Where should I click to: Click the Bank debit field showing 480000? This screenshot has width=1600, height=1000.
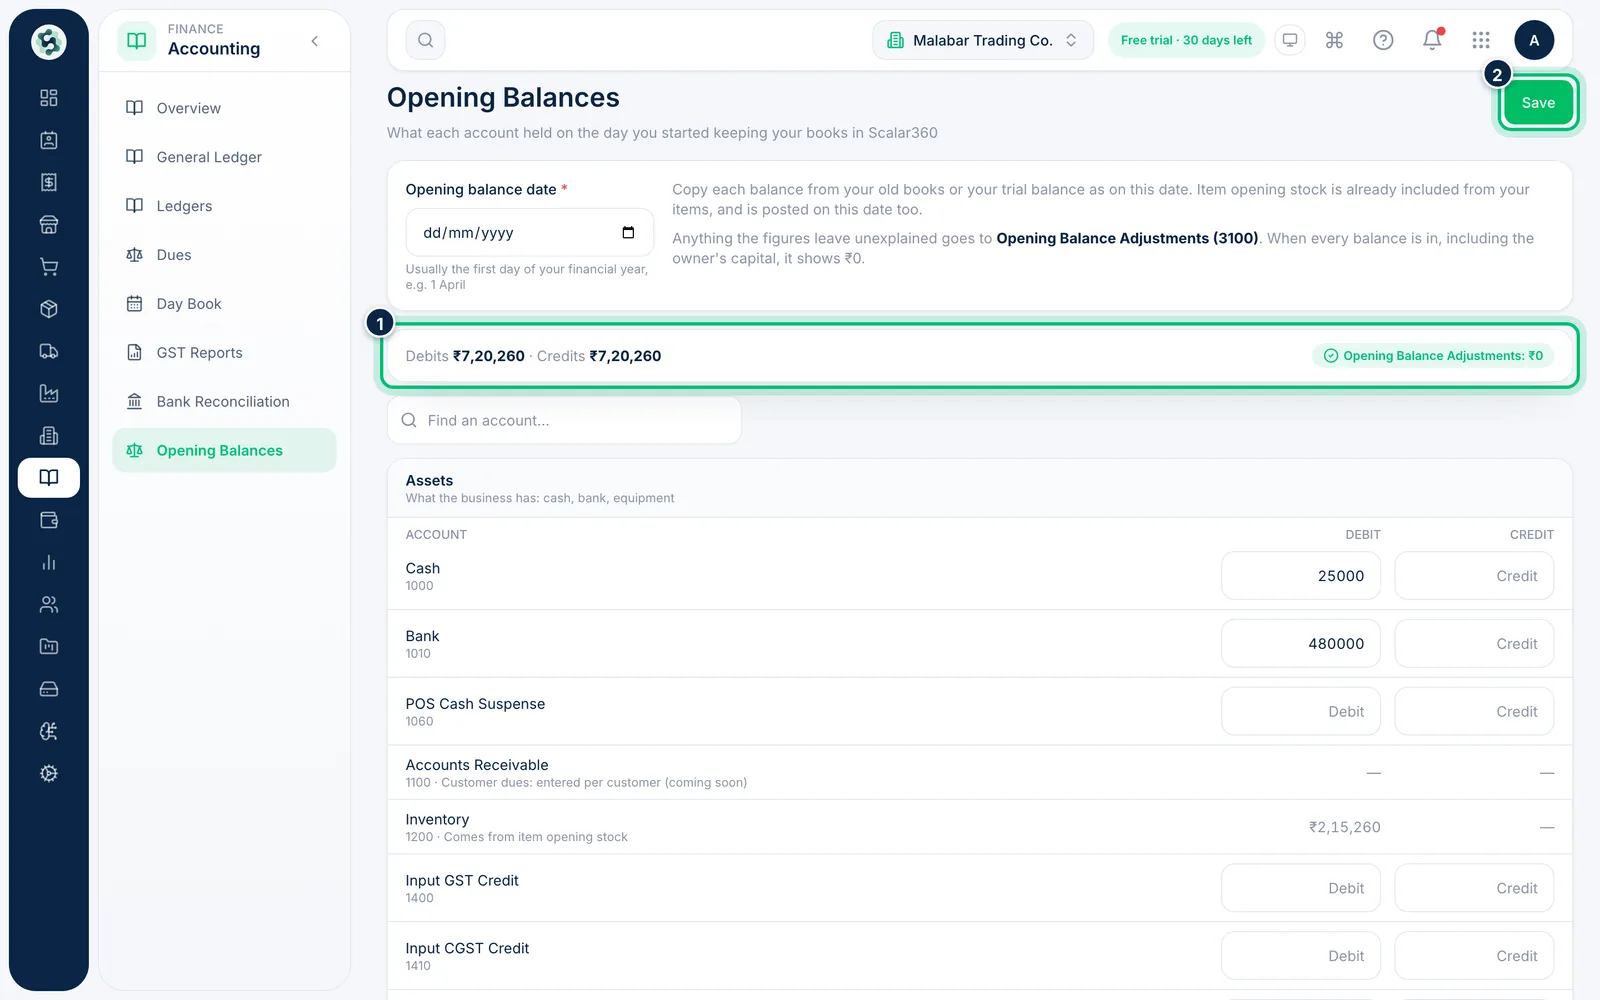pyautogui.click(x=1300, y=644)
